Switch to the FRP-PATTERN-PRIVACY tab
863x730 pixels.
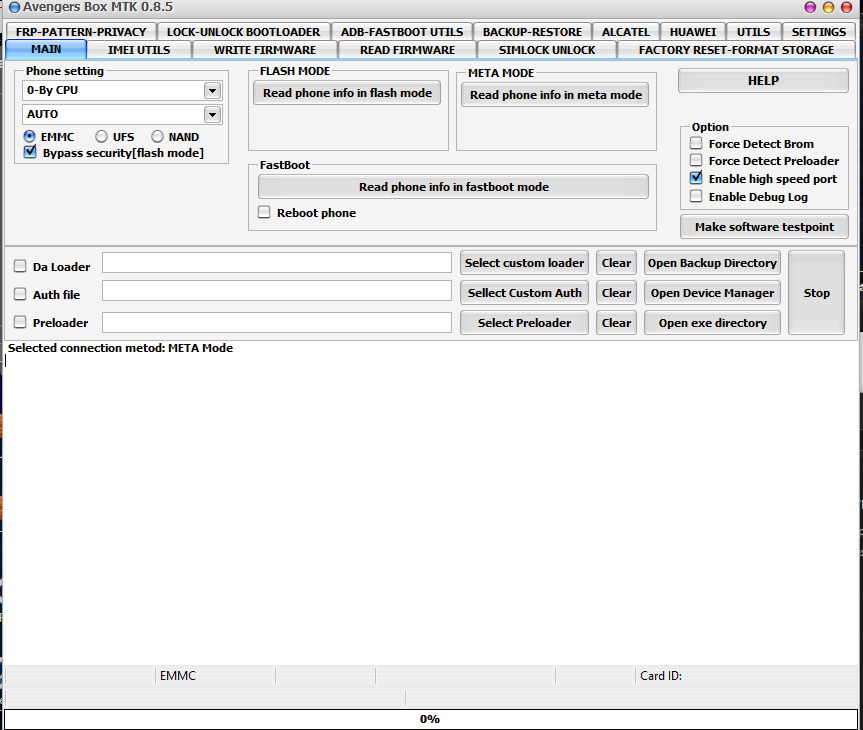pyautogui.click(x=81, y=31)
